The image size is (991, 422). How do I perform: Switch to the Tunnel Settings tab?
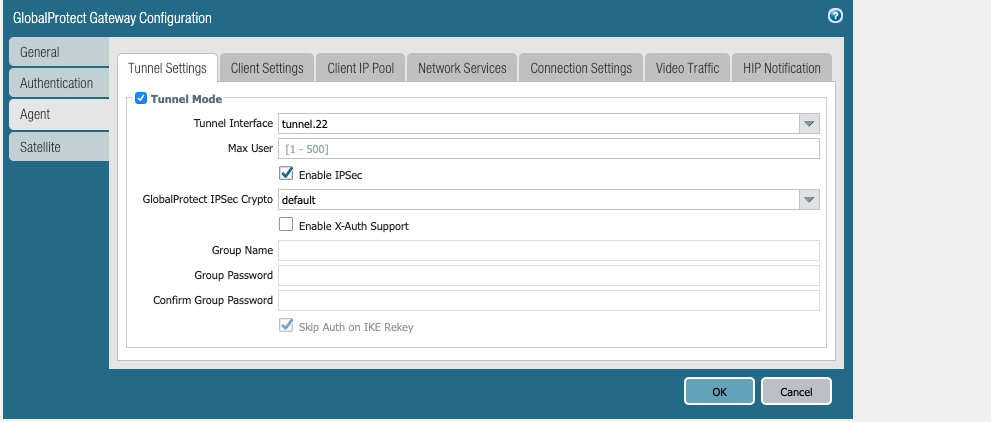167,68
